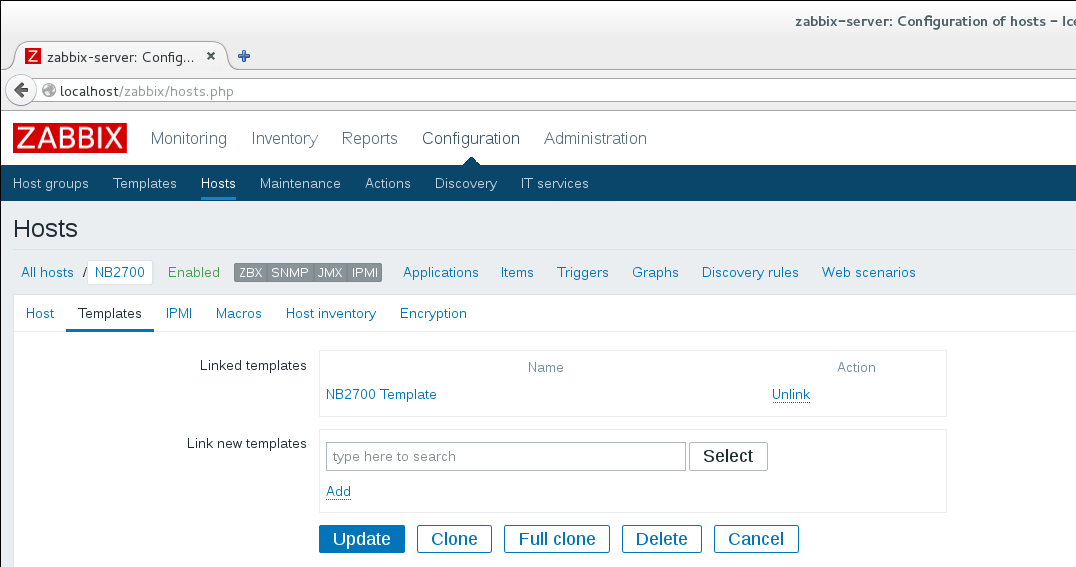Switch to the Host tab
The height and width of the screenshot is (567, 1076).
click(40, 313)
